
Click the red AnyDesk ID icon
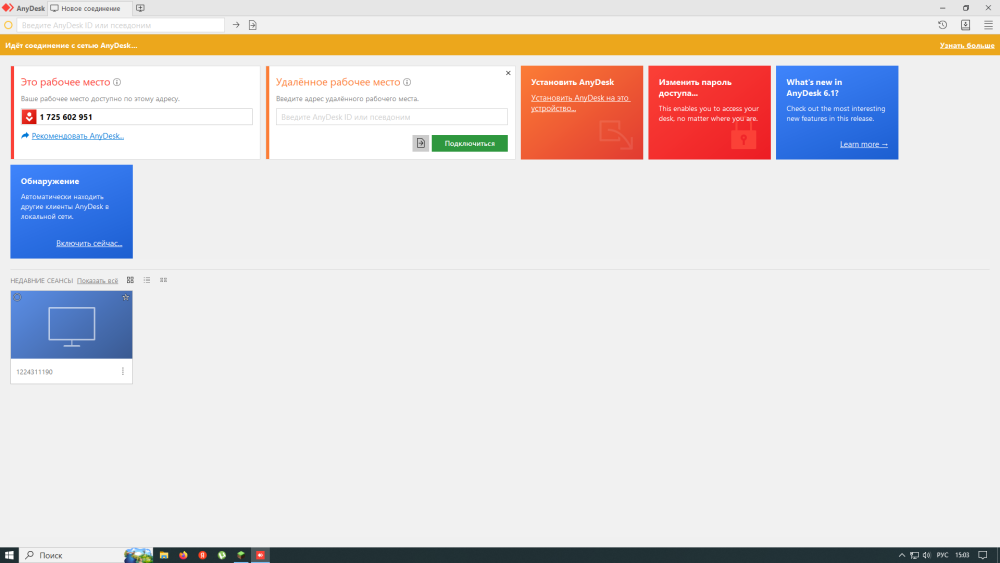tap(29, 117)
